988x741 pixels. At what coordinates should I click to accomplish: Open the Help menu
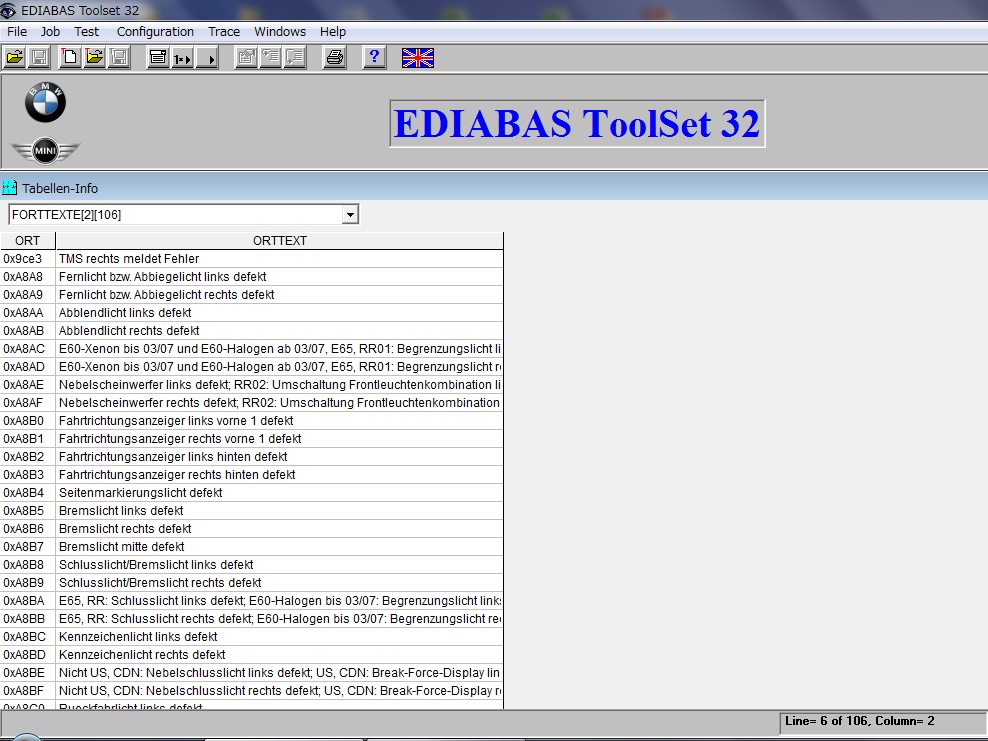(x=333, y=32)
